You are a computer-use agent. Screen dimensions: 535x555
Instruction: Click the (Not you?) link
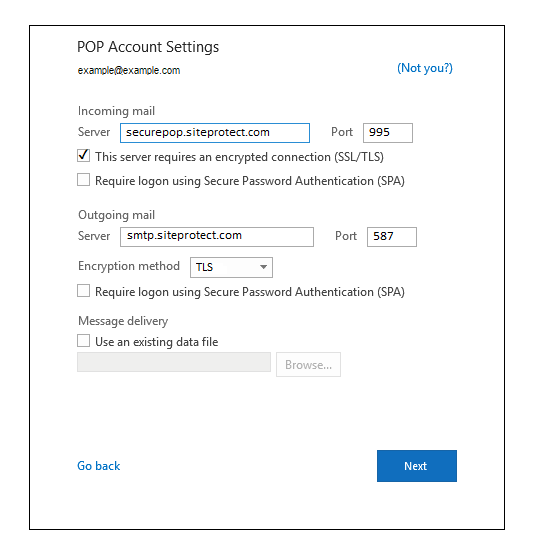pyautogui.click(x=425, y=68)
